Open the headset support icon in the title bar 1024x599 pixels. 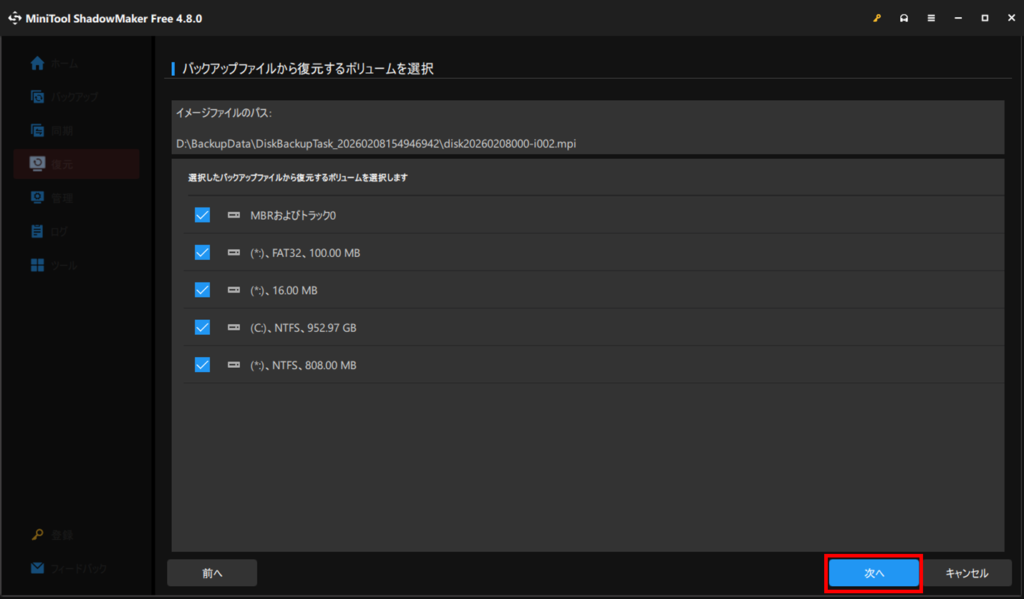[x=904, y=18]
